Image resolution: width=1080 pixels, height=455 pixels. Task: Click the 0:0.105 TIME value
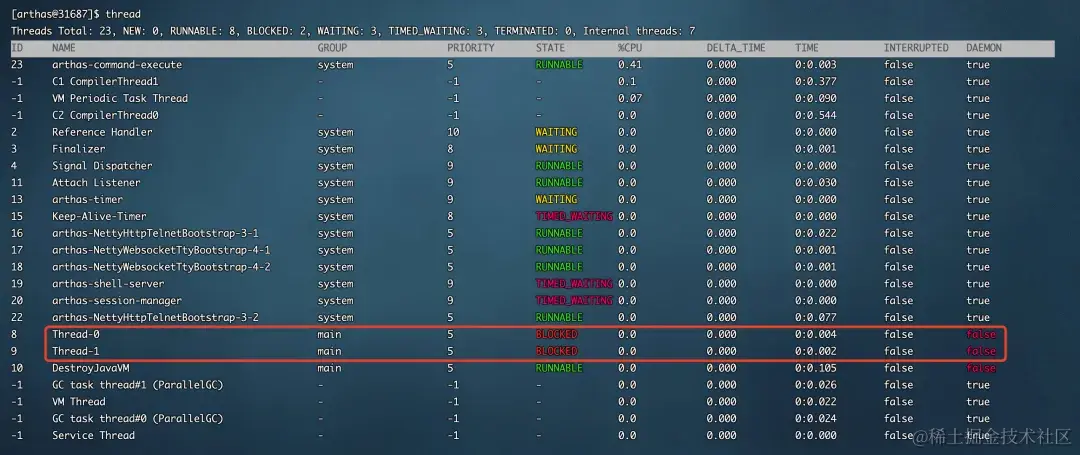click(x=816, y=368)
